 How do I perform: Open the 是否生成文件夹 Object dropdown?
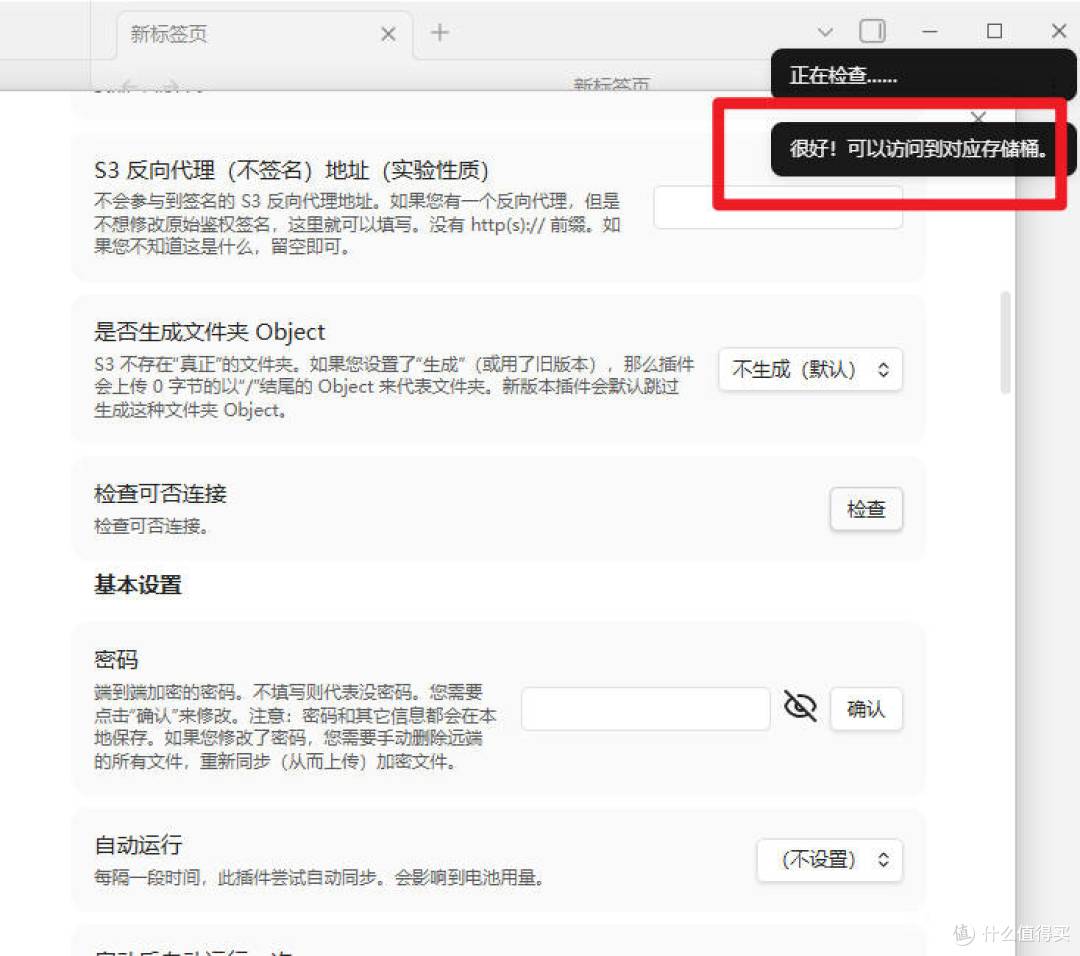coord(810,370)
